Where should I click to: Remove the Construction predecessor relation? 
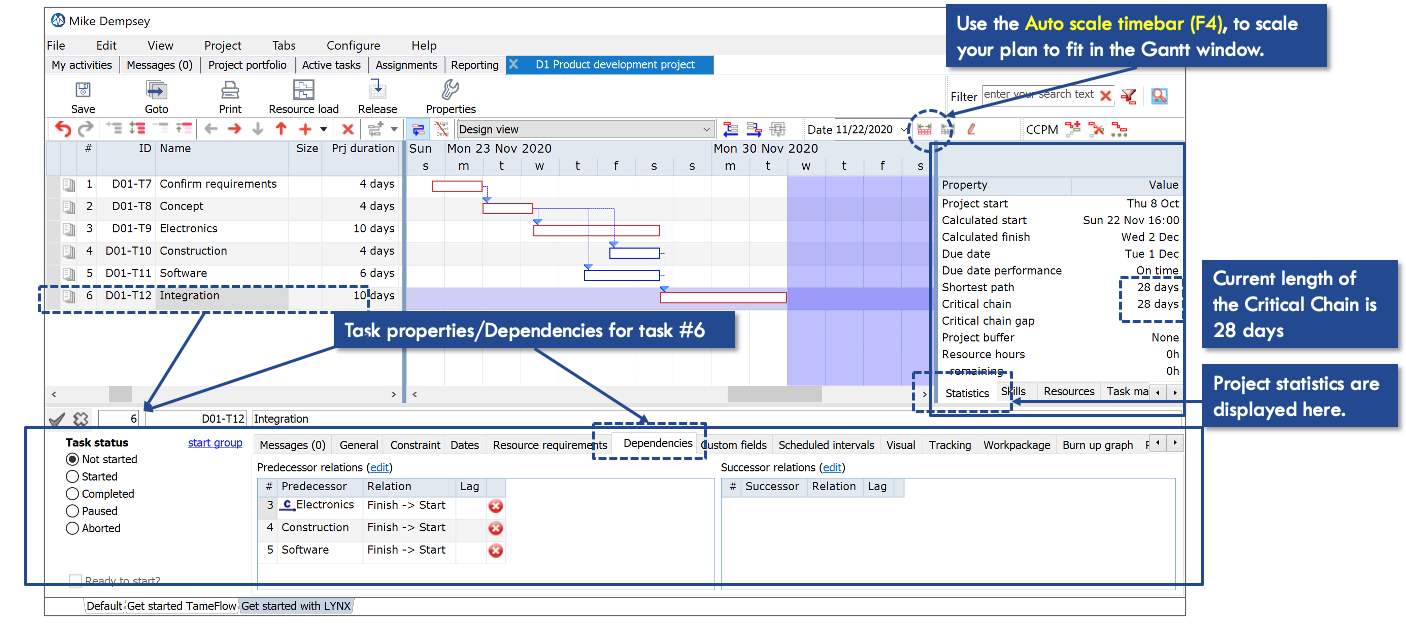click(495, 528)
